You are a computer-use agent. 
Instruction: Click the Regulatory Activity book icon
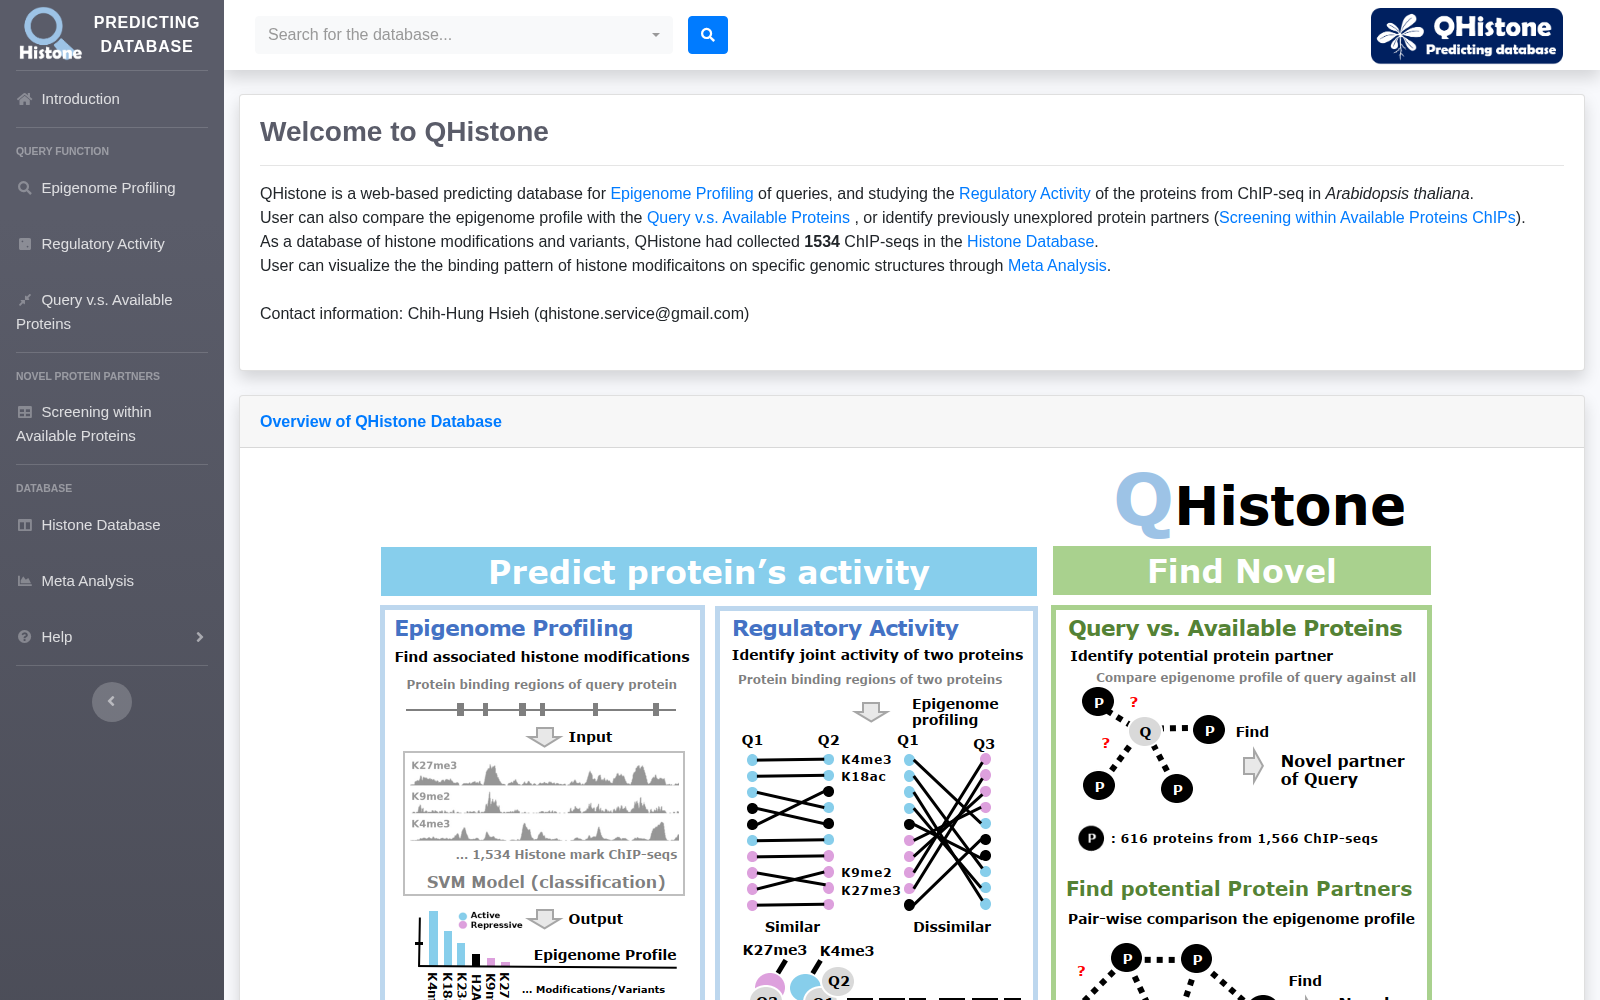pyautogui.click(x=25, y=244)
